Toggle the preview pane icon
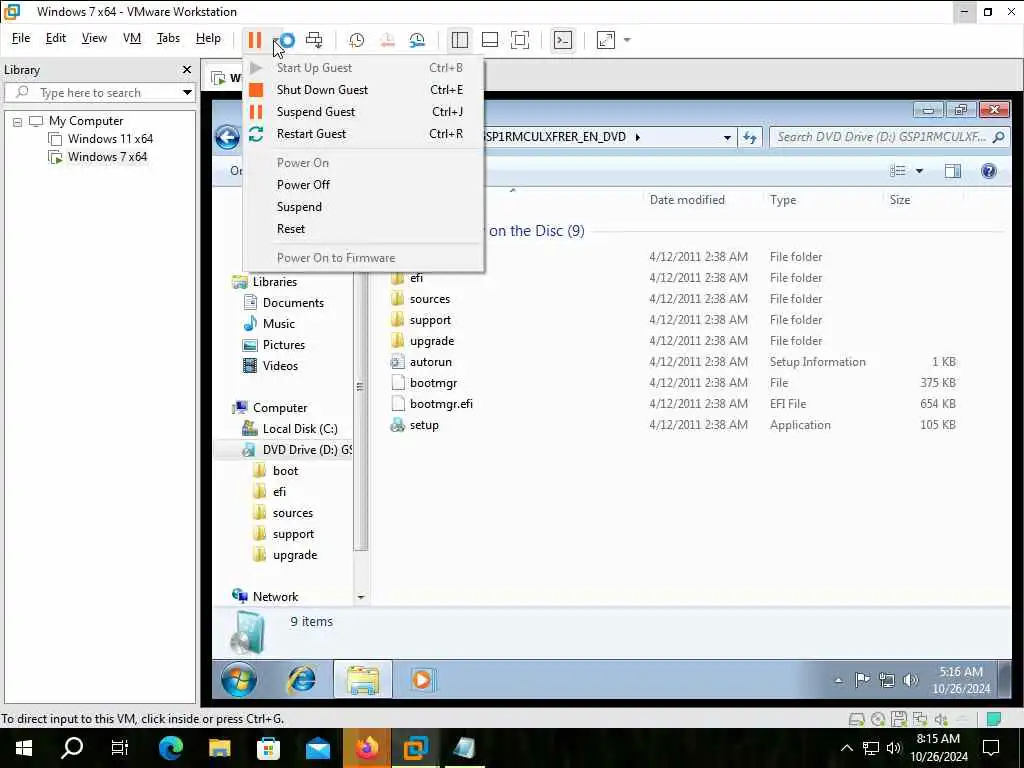Image resolution: width=1024 pixels, height=768 pixels. point(953,171)
